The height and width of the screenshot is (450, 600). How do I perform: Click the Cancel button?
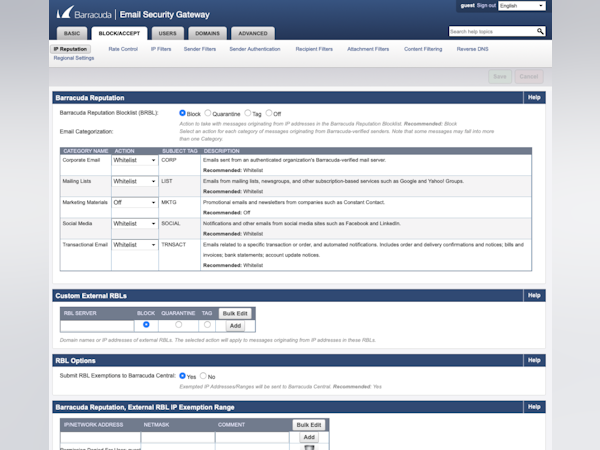[x=529, y=77]
